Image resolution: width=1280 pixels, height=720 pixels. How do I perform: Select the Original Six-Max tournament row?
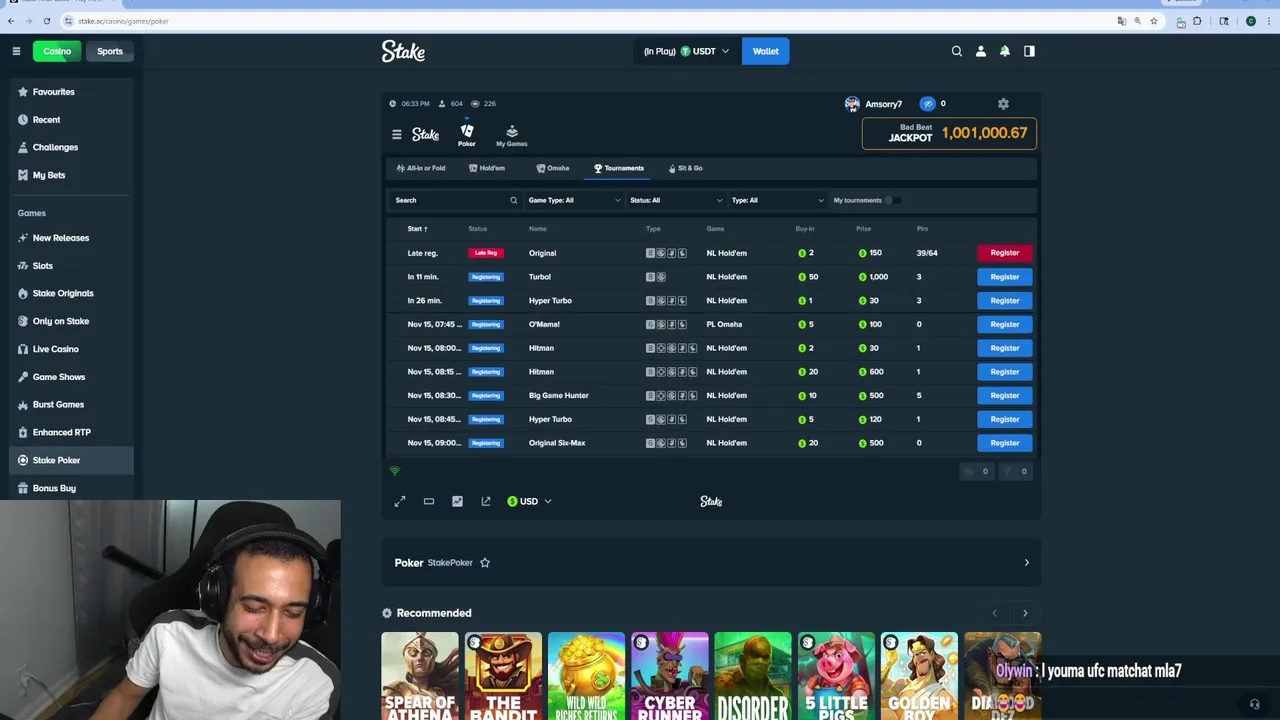pos(711,443)
